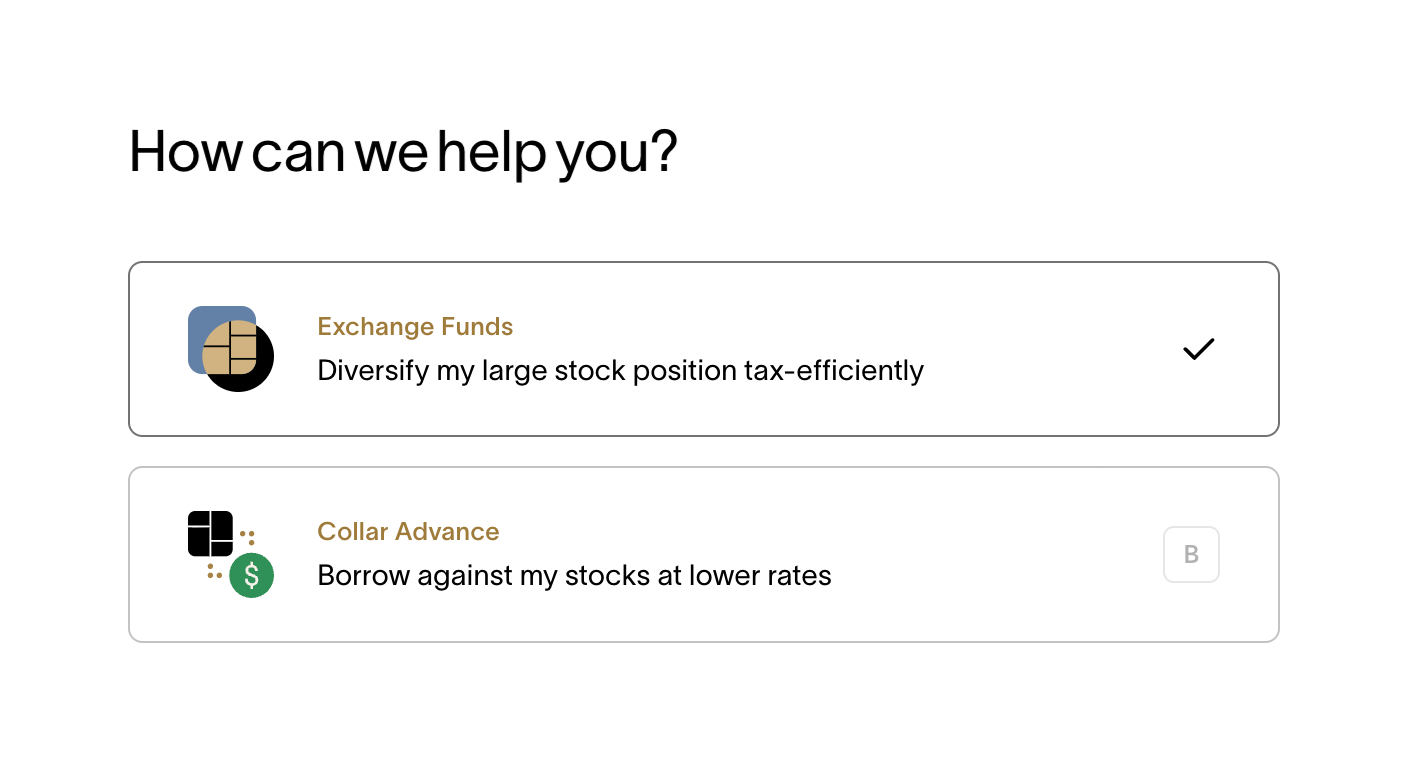Viewport: 1408px width, 771px height.
Task: Click the Collar Advance dollar icon
Action: [x=231, y=554]
